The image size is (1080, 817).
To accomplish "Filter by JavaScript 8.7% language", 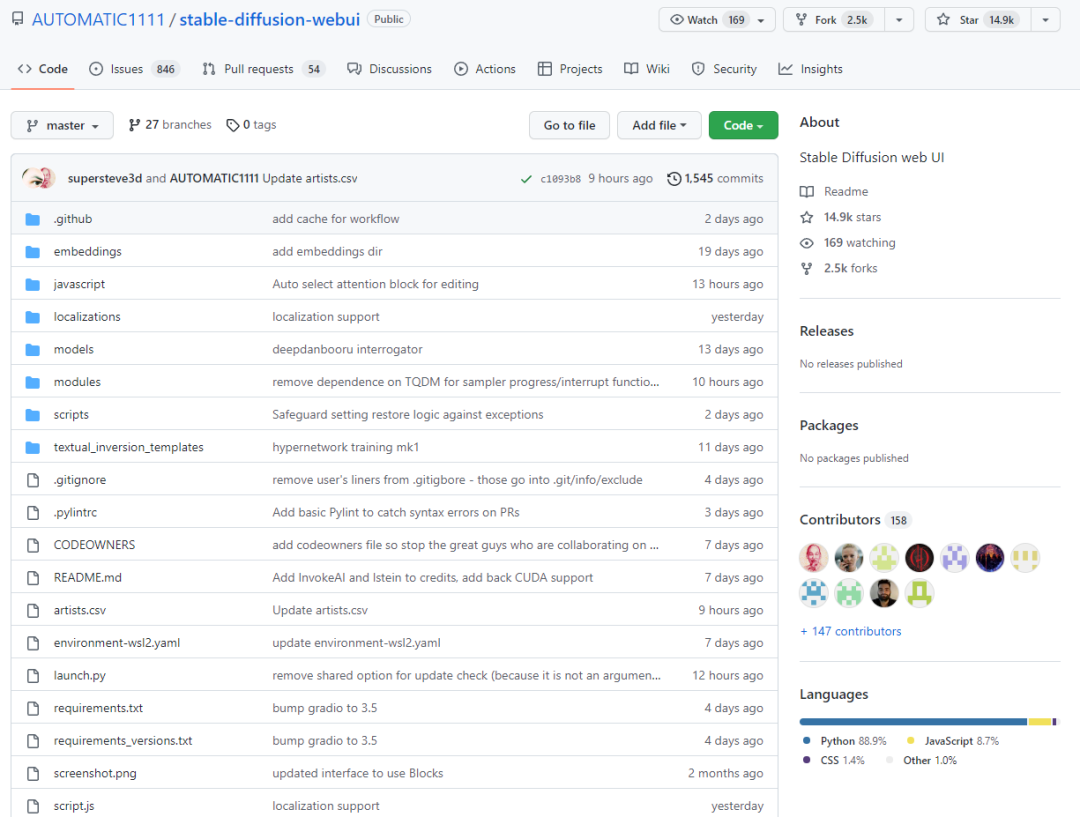I will (953, 741).
